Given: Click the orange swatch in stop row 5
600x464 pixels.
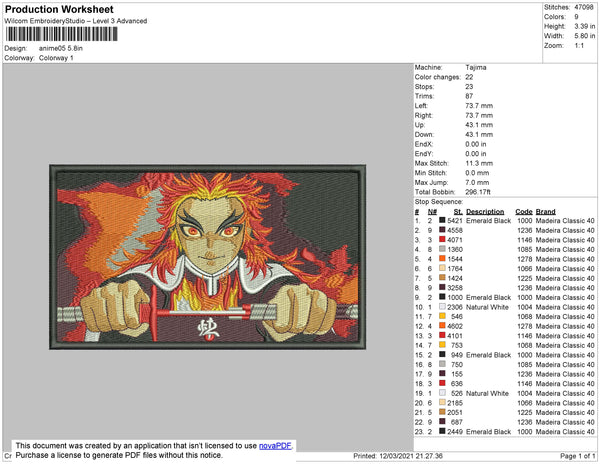Looking at the screenshot, I should pos(442,259).
